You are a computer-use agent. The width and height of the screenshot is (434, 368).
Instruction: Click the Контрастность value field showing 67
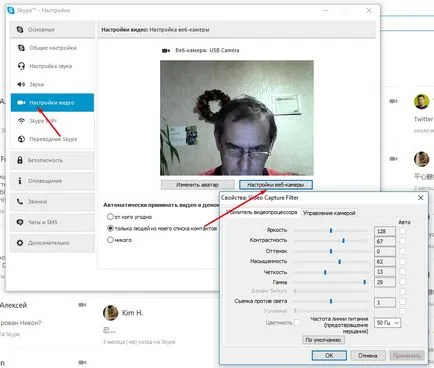pos(385,241)
